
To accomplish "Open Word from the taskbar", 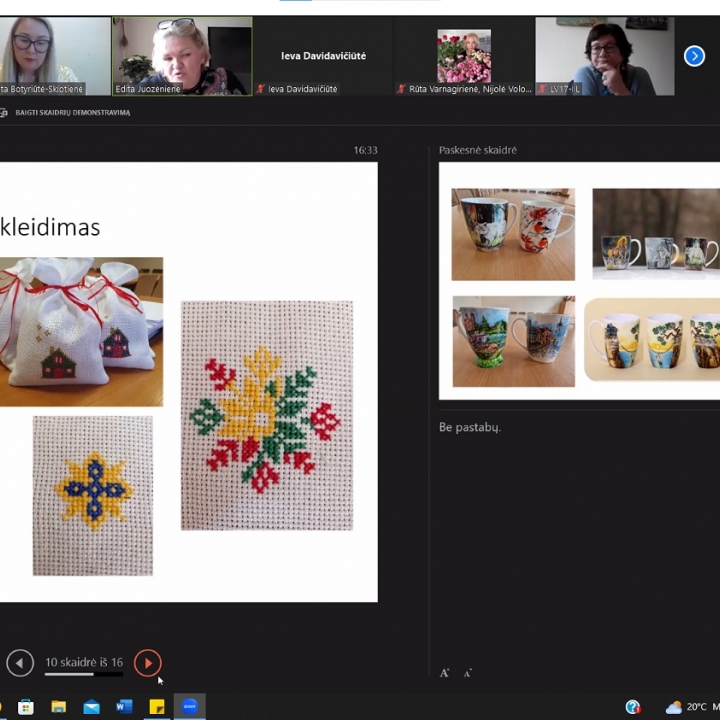I will pyautogui.click(x=124, y=707).
